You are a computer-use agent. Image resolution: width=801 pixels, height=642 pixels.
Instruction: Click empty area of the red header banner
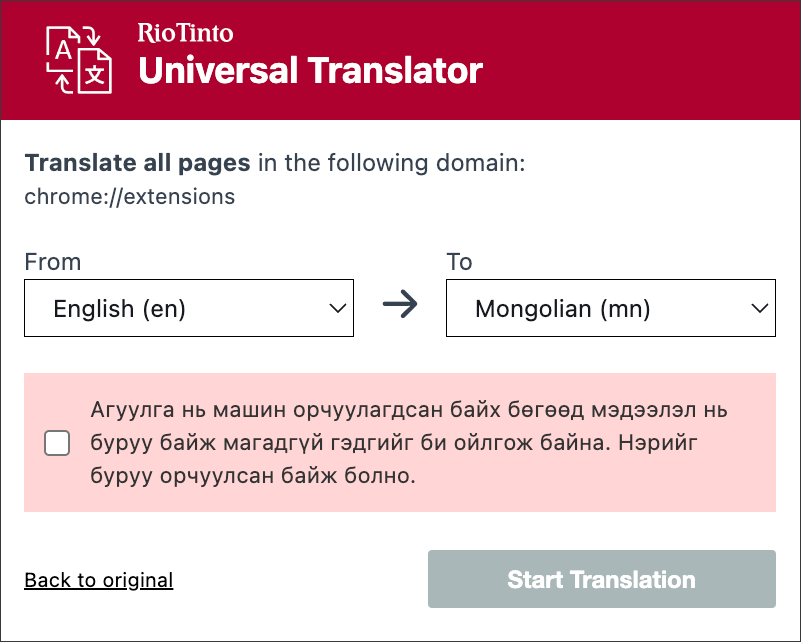tap(640, 60)
